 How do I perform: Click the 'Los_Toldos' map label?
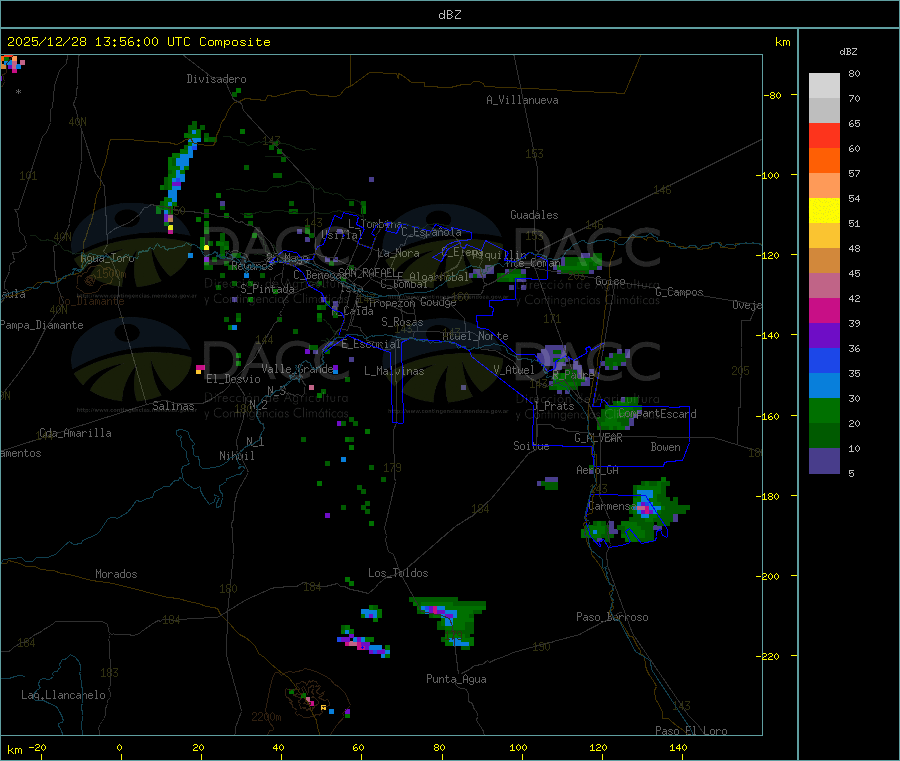tap(398, 573)
